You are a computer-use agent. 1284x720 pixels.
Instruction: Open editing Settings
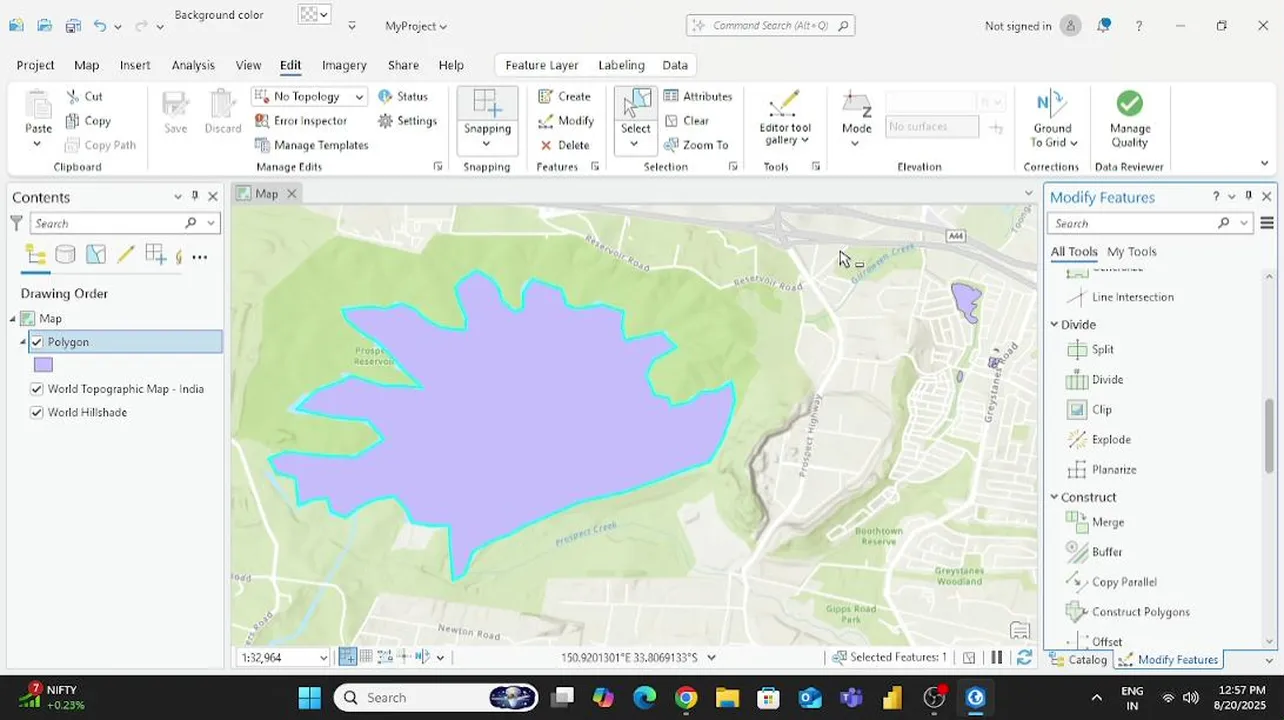407,120
